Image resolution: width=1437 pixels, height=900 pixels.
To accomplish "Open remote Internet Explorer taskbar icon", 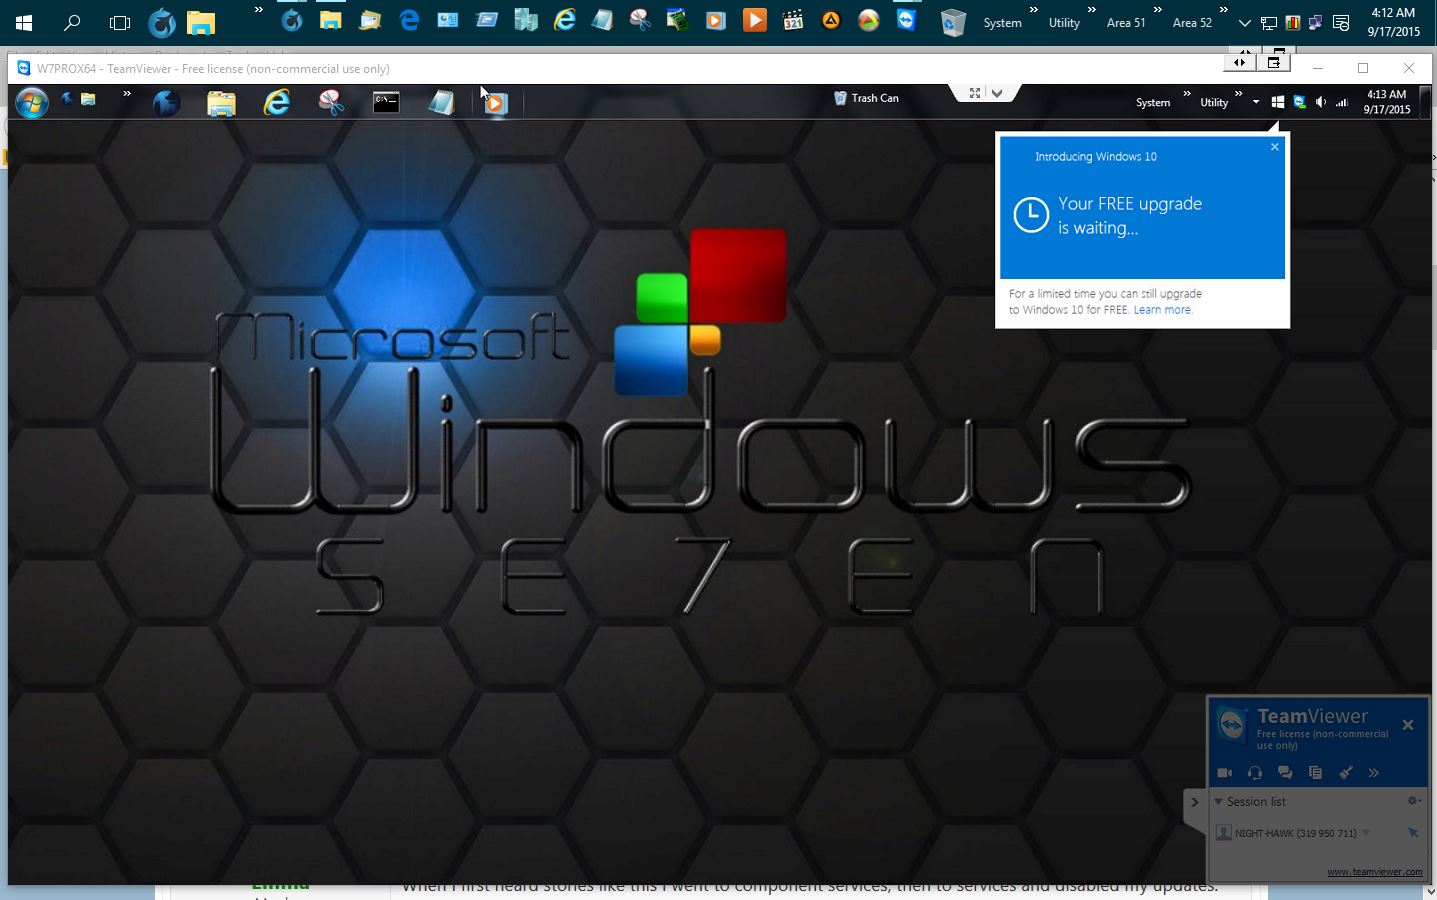I will 277,102.
